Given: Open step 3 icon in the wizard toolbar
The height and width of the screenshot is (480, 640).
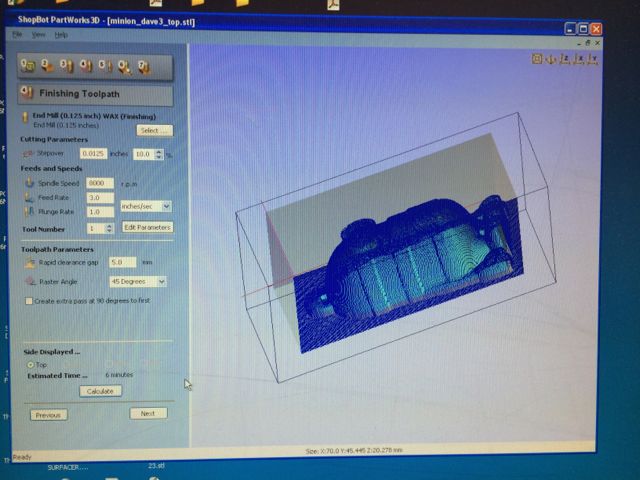Looking at the screenshot, I should point(67,66).
